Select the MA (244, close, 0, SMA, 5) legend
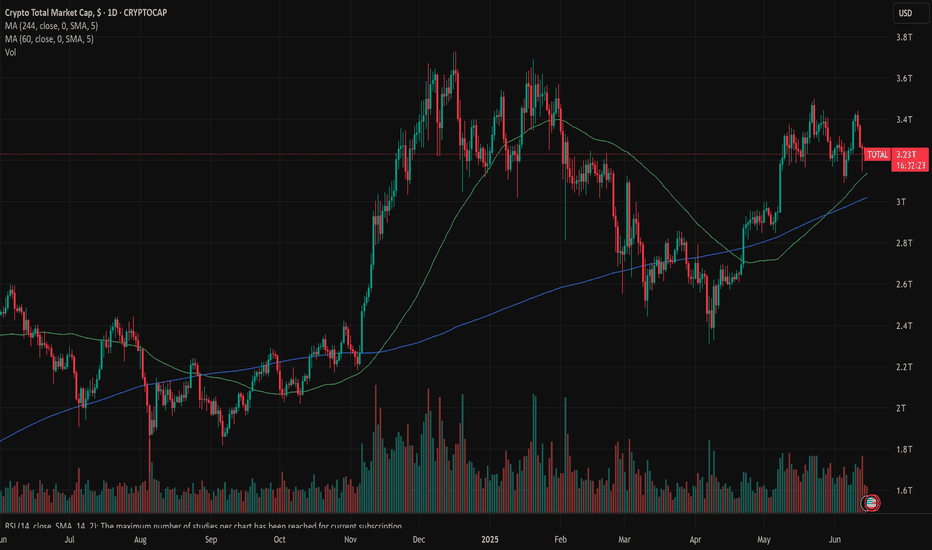Screen dimensions: 932x550 (51, 26)
